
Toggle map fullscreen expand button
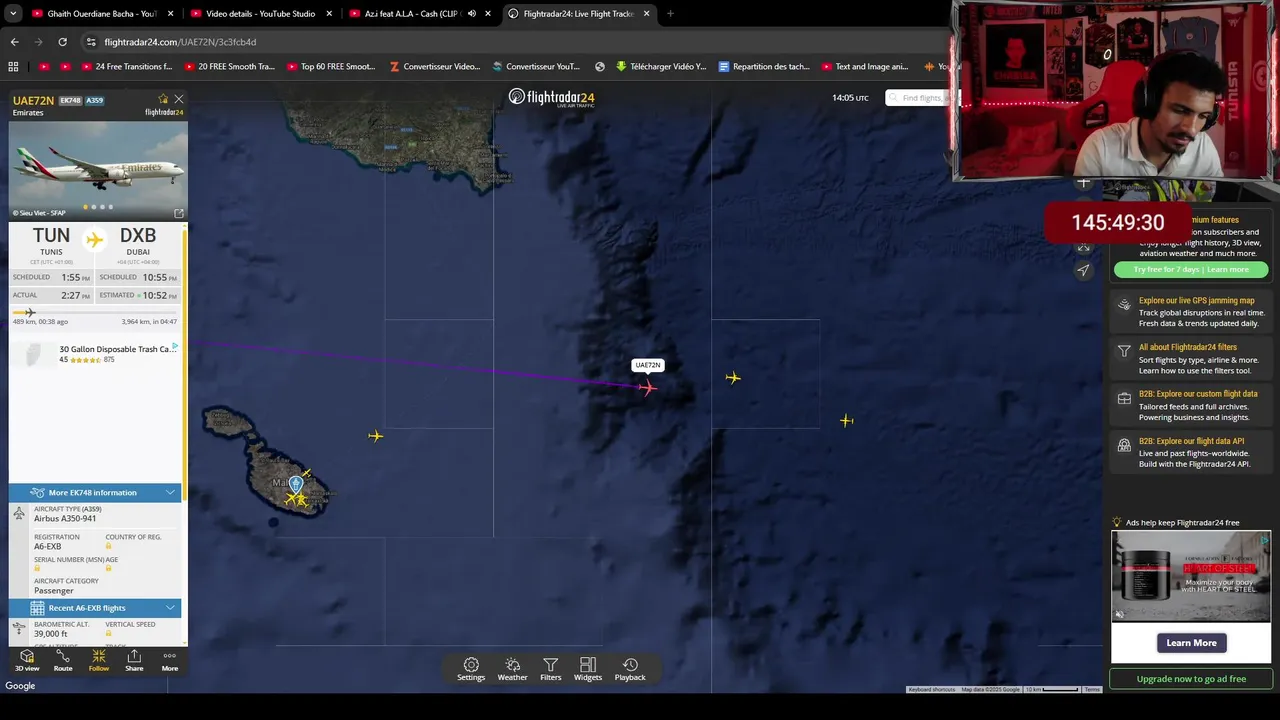click(1083, 247)
